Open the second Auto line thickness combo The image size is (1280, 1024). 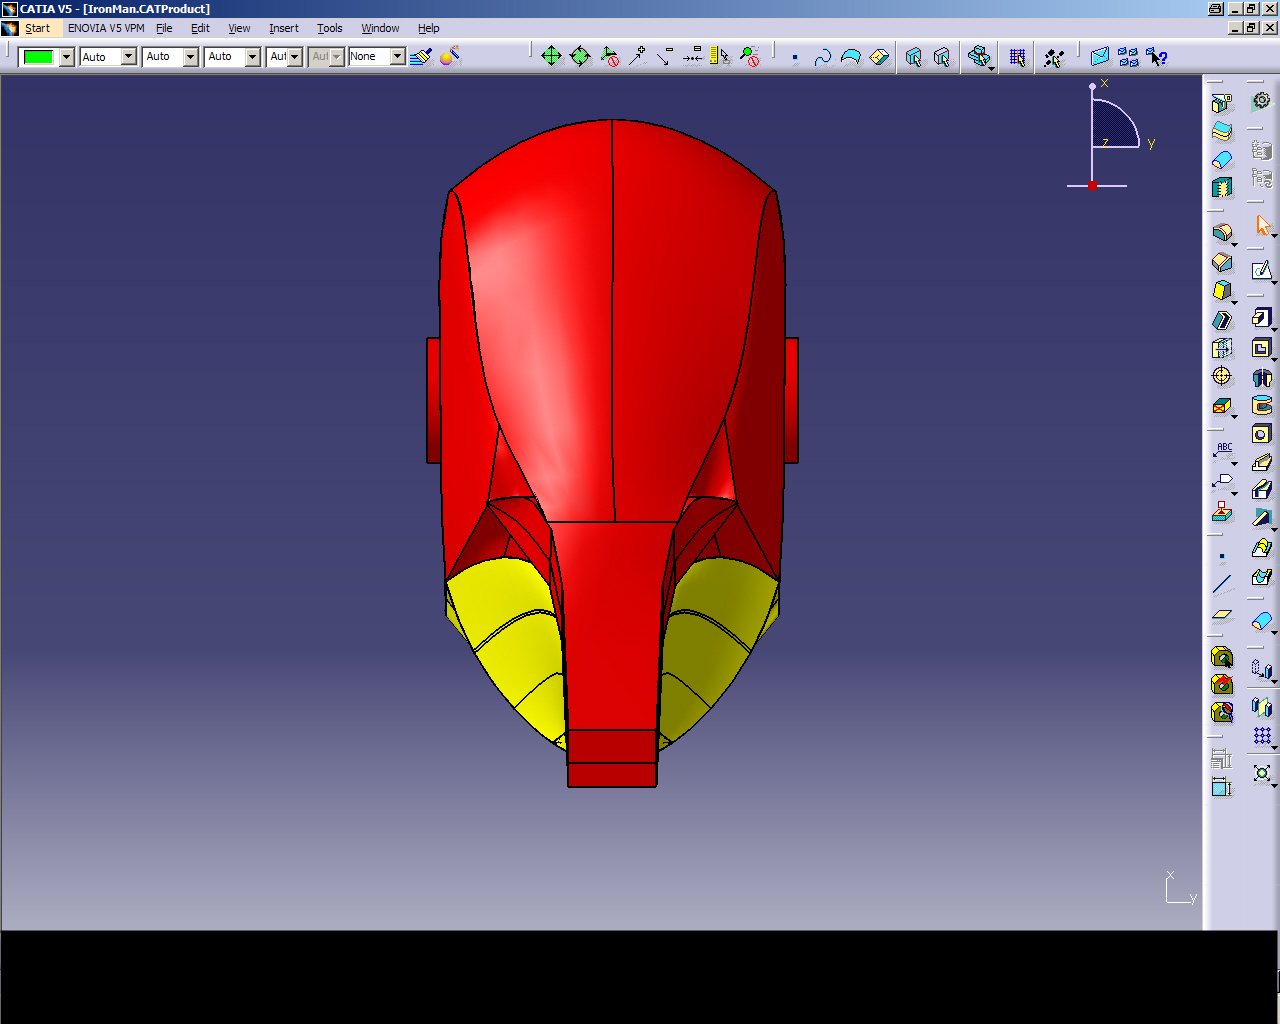click(x=170, y=57)
